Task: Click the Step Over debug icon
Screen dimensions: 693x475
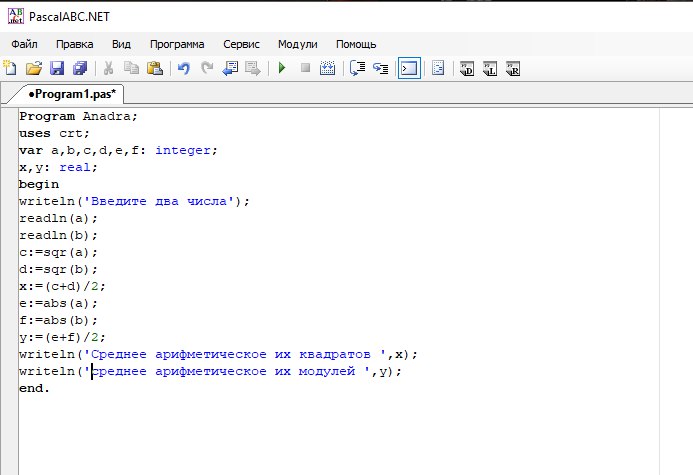Action: pyautogui.click(x=357, y=69)
